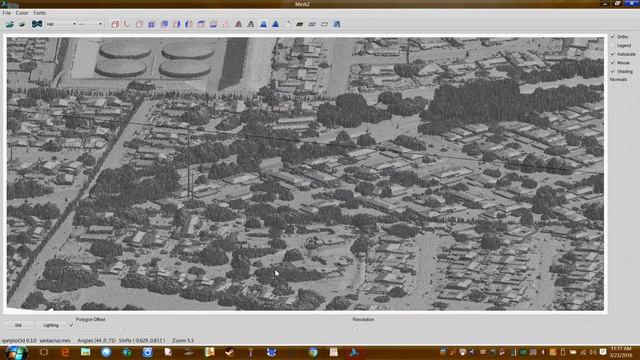Toggle the animation toolbar icon
Viewport: 640px width, 360px height.
pyautogui.click(x=37, y=24)
